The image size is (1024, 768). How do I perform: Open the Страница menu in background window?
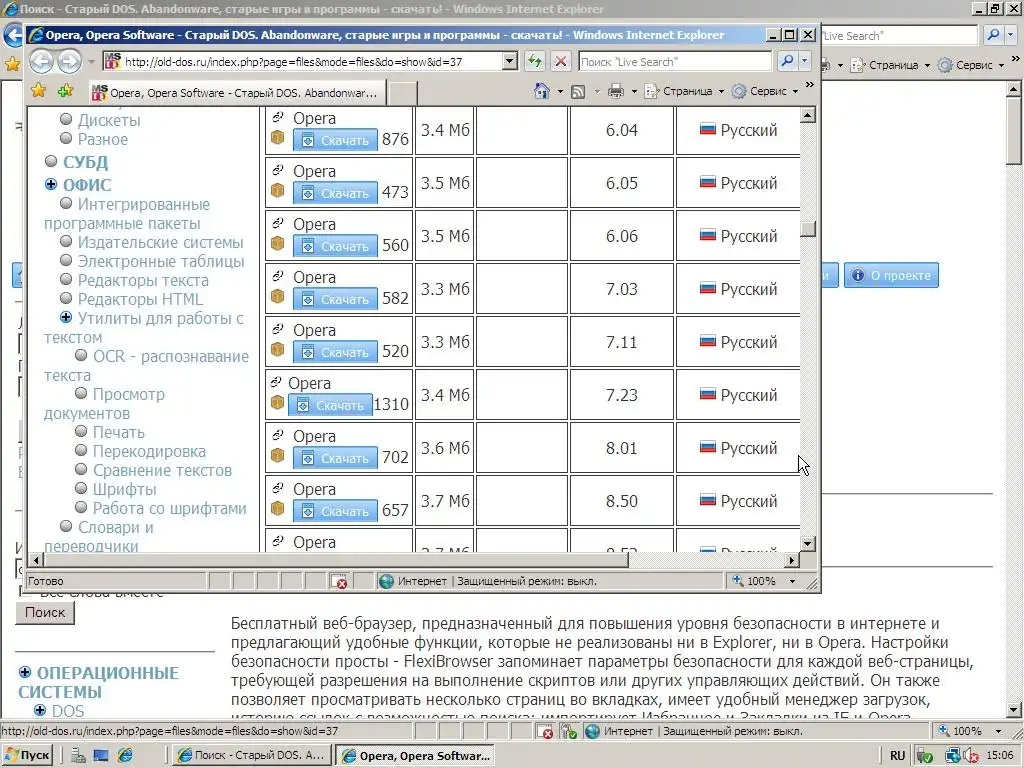(889, 65)
